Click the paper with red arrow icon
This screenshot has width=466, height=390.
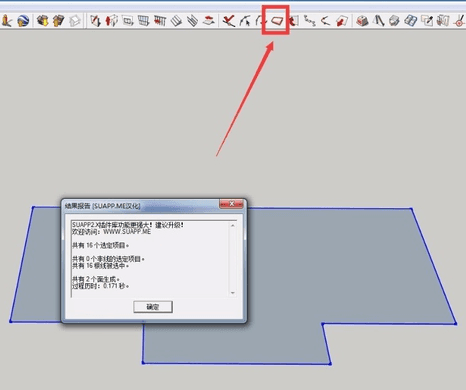tap(342, 21)
